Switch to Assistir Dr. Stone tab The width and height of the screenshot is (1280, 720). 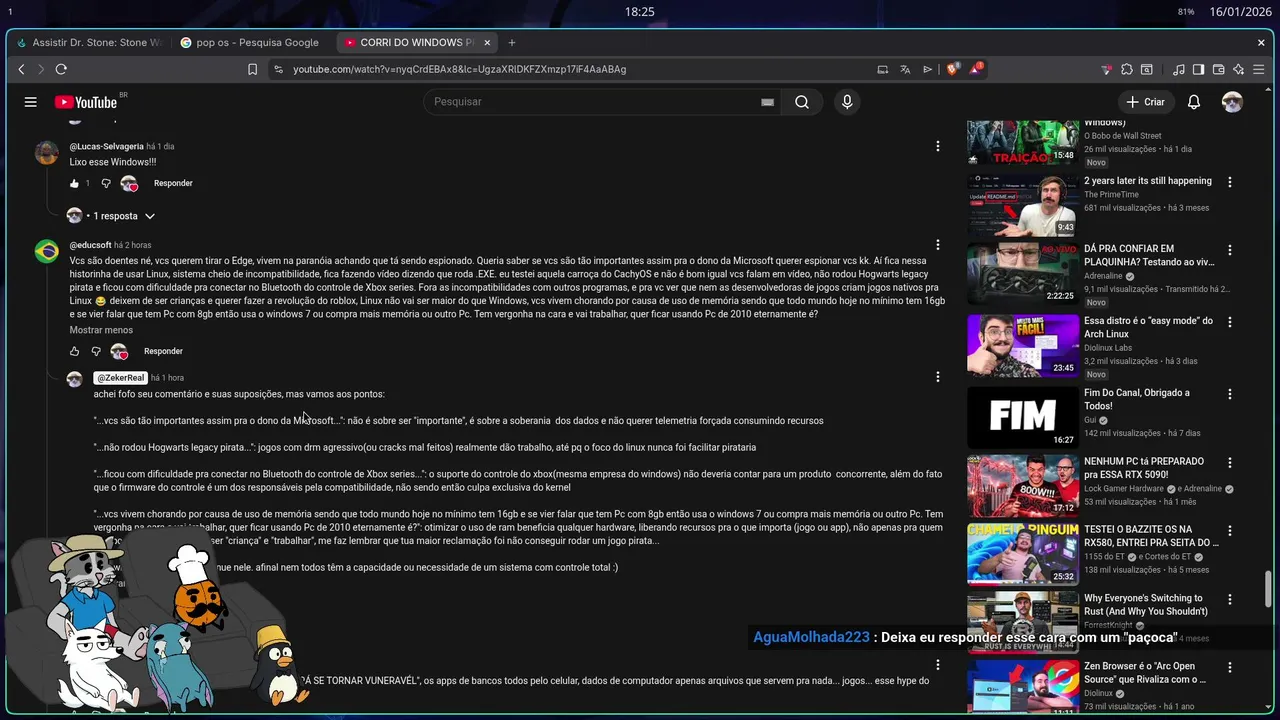tap(89, 43)
